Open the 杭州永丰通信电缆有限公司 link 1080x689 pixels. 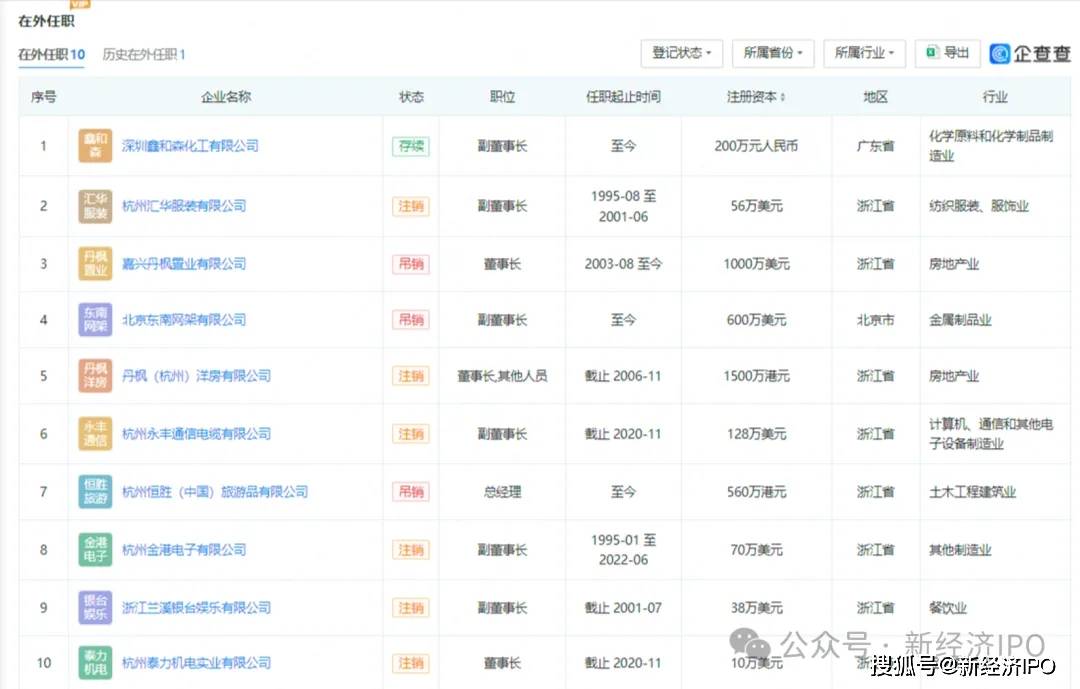pos(196,434)
